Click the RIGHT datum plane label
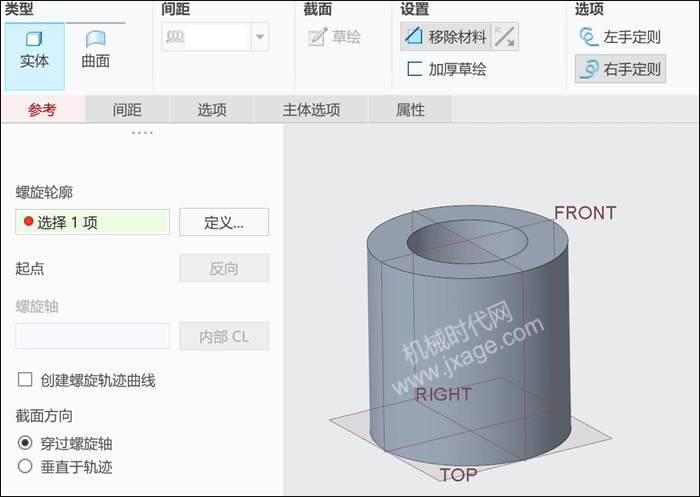The height and width of the screenshot is (497, 700). pos(443,395)
